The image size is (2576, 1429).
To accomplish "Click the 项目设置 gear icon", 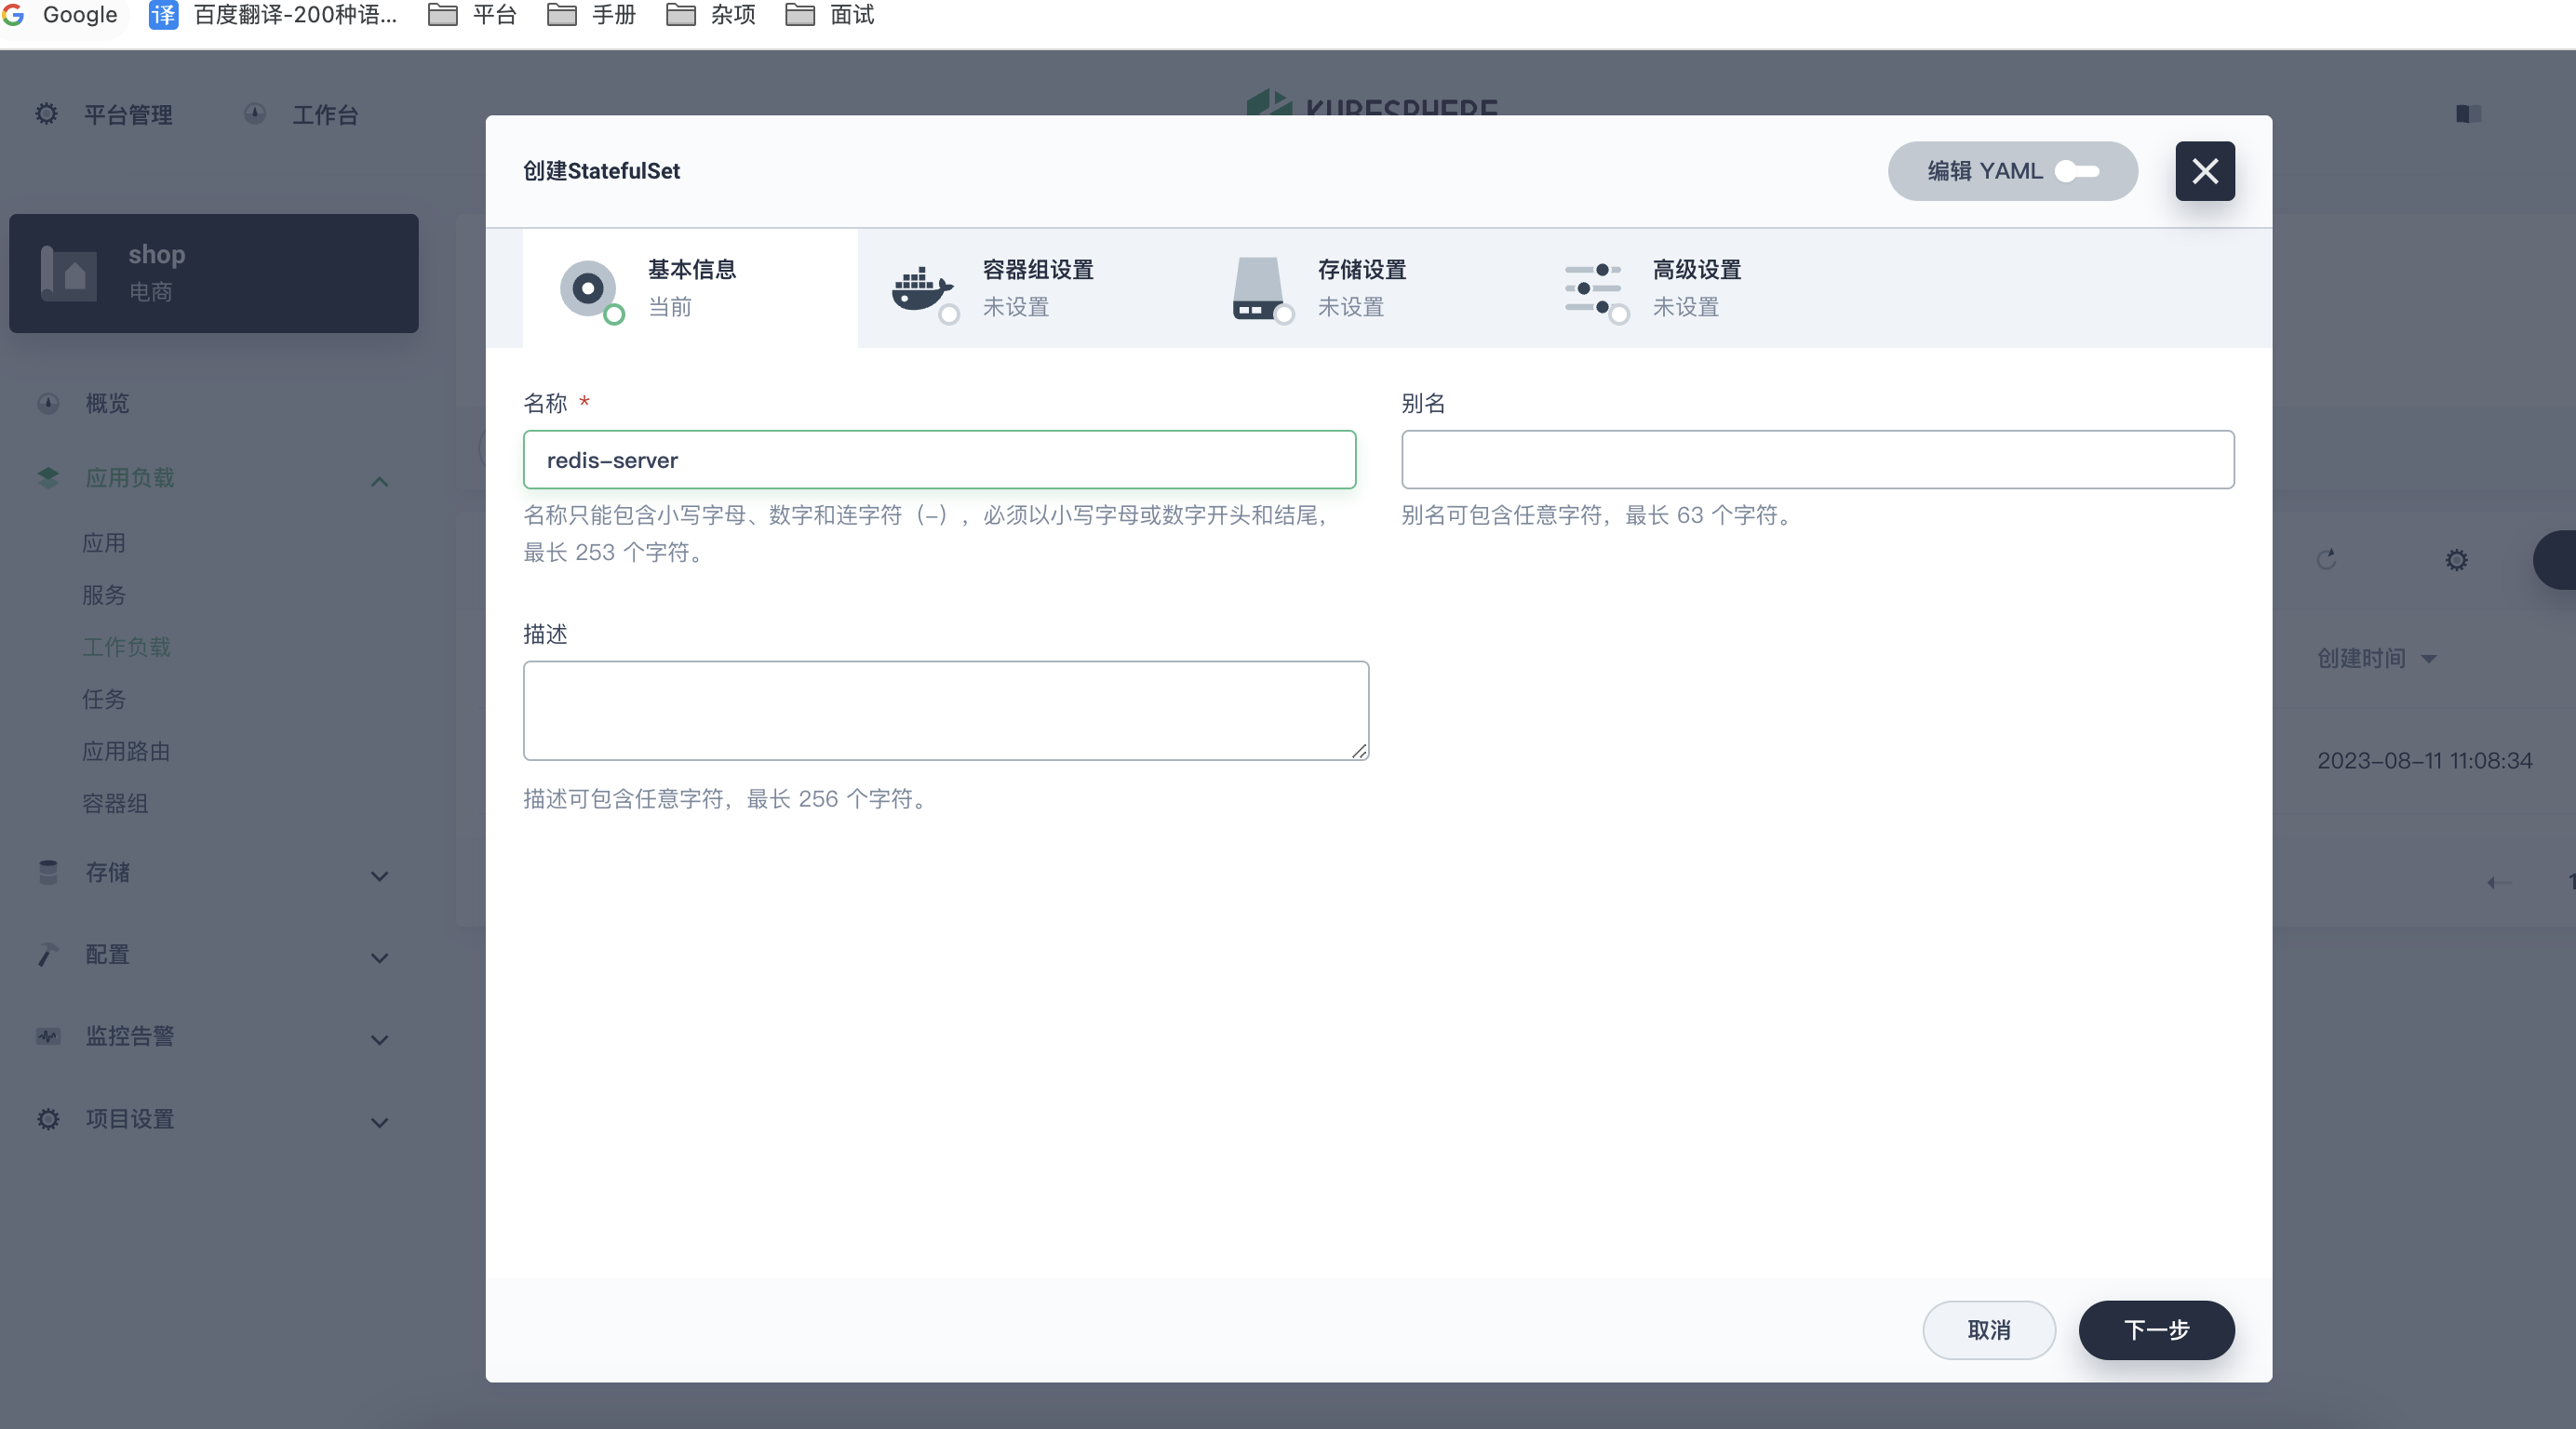I will coord(48,1118).
